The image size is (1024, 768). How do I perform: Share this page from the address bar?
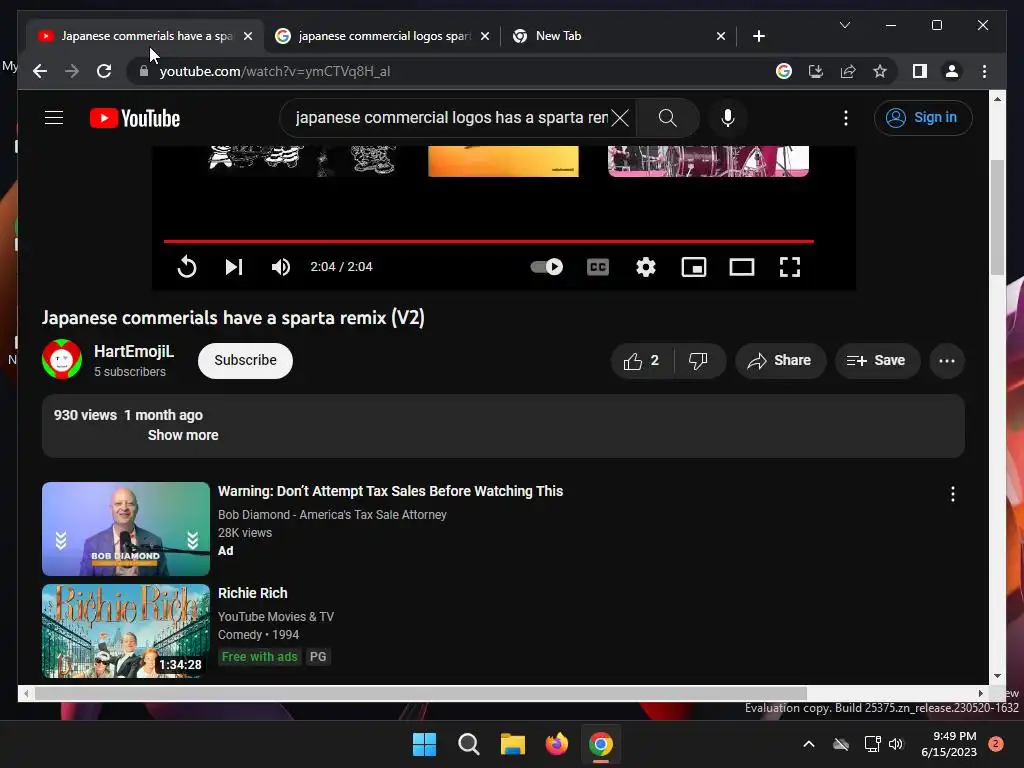tap(848, 71)
